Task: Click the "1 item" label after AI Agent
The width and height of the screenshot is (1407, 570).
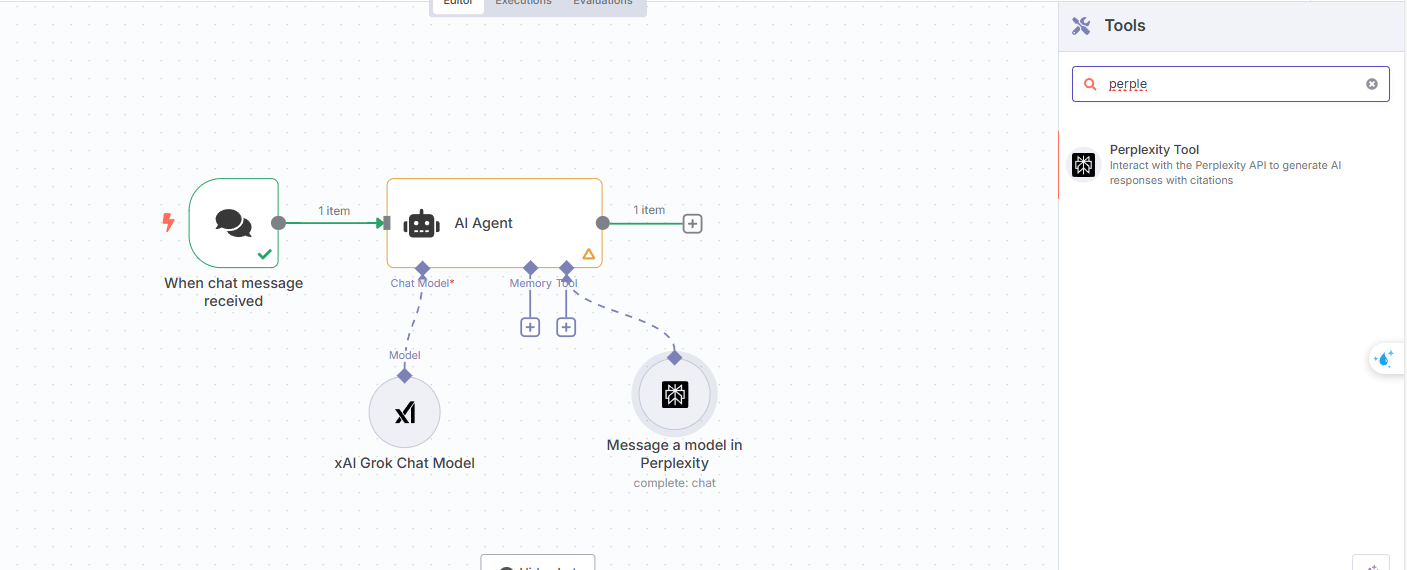Action: coord(649,210)
